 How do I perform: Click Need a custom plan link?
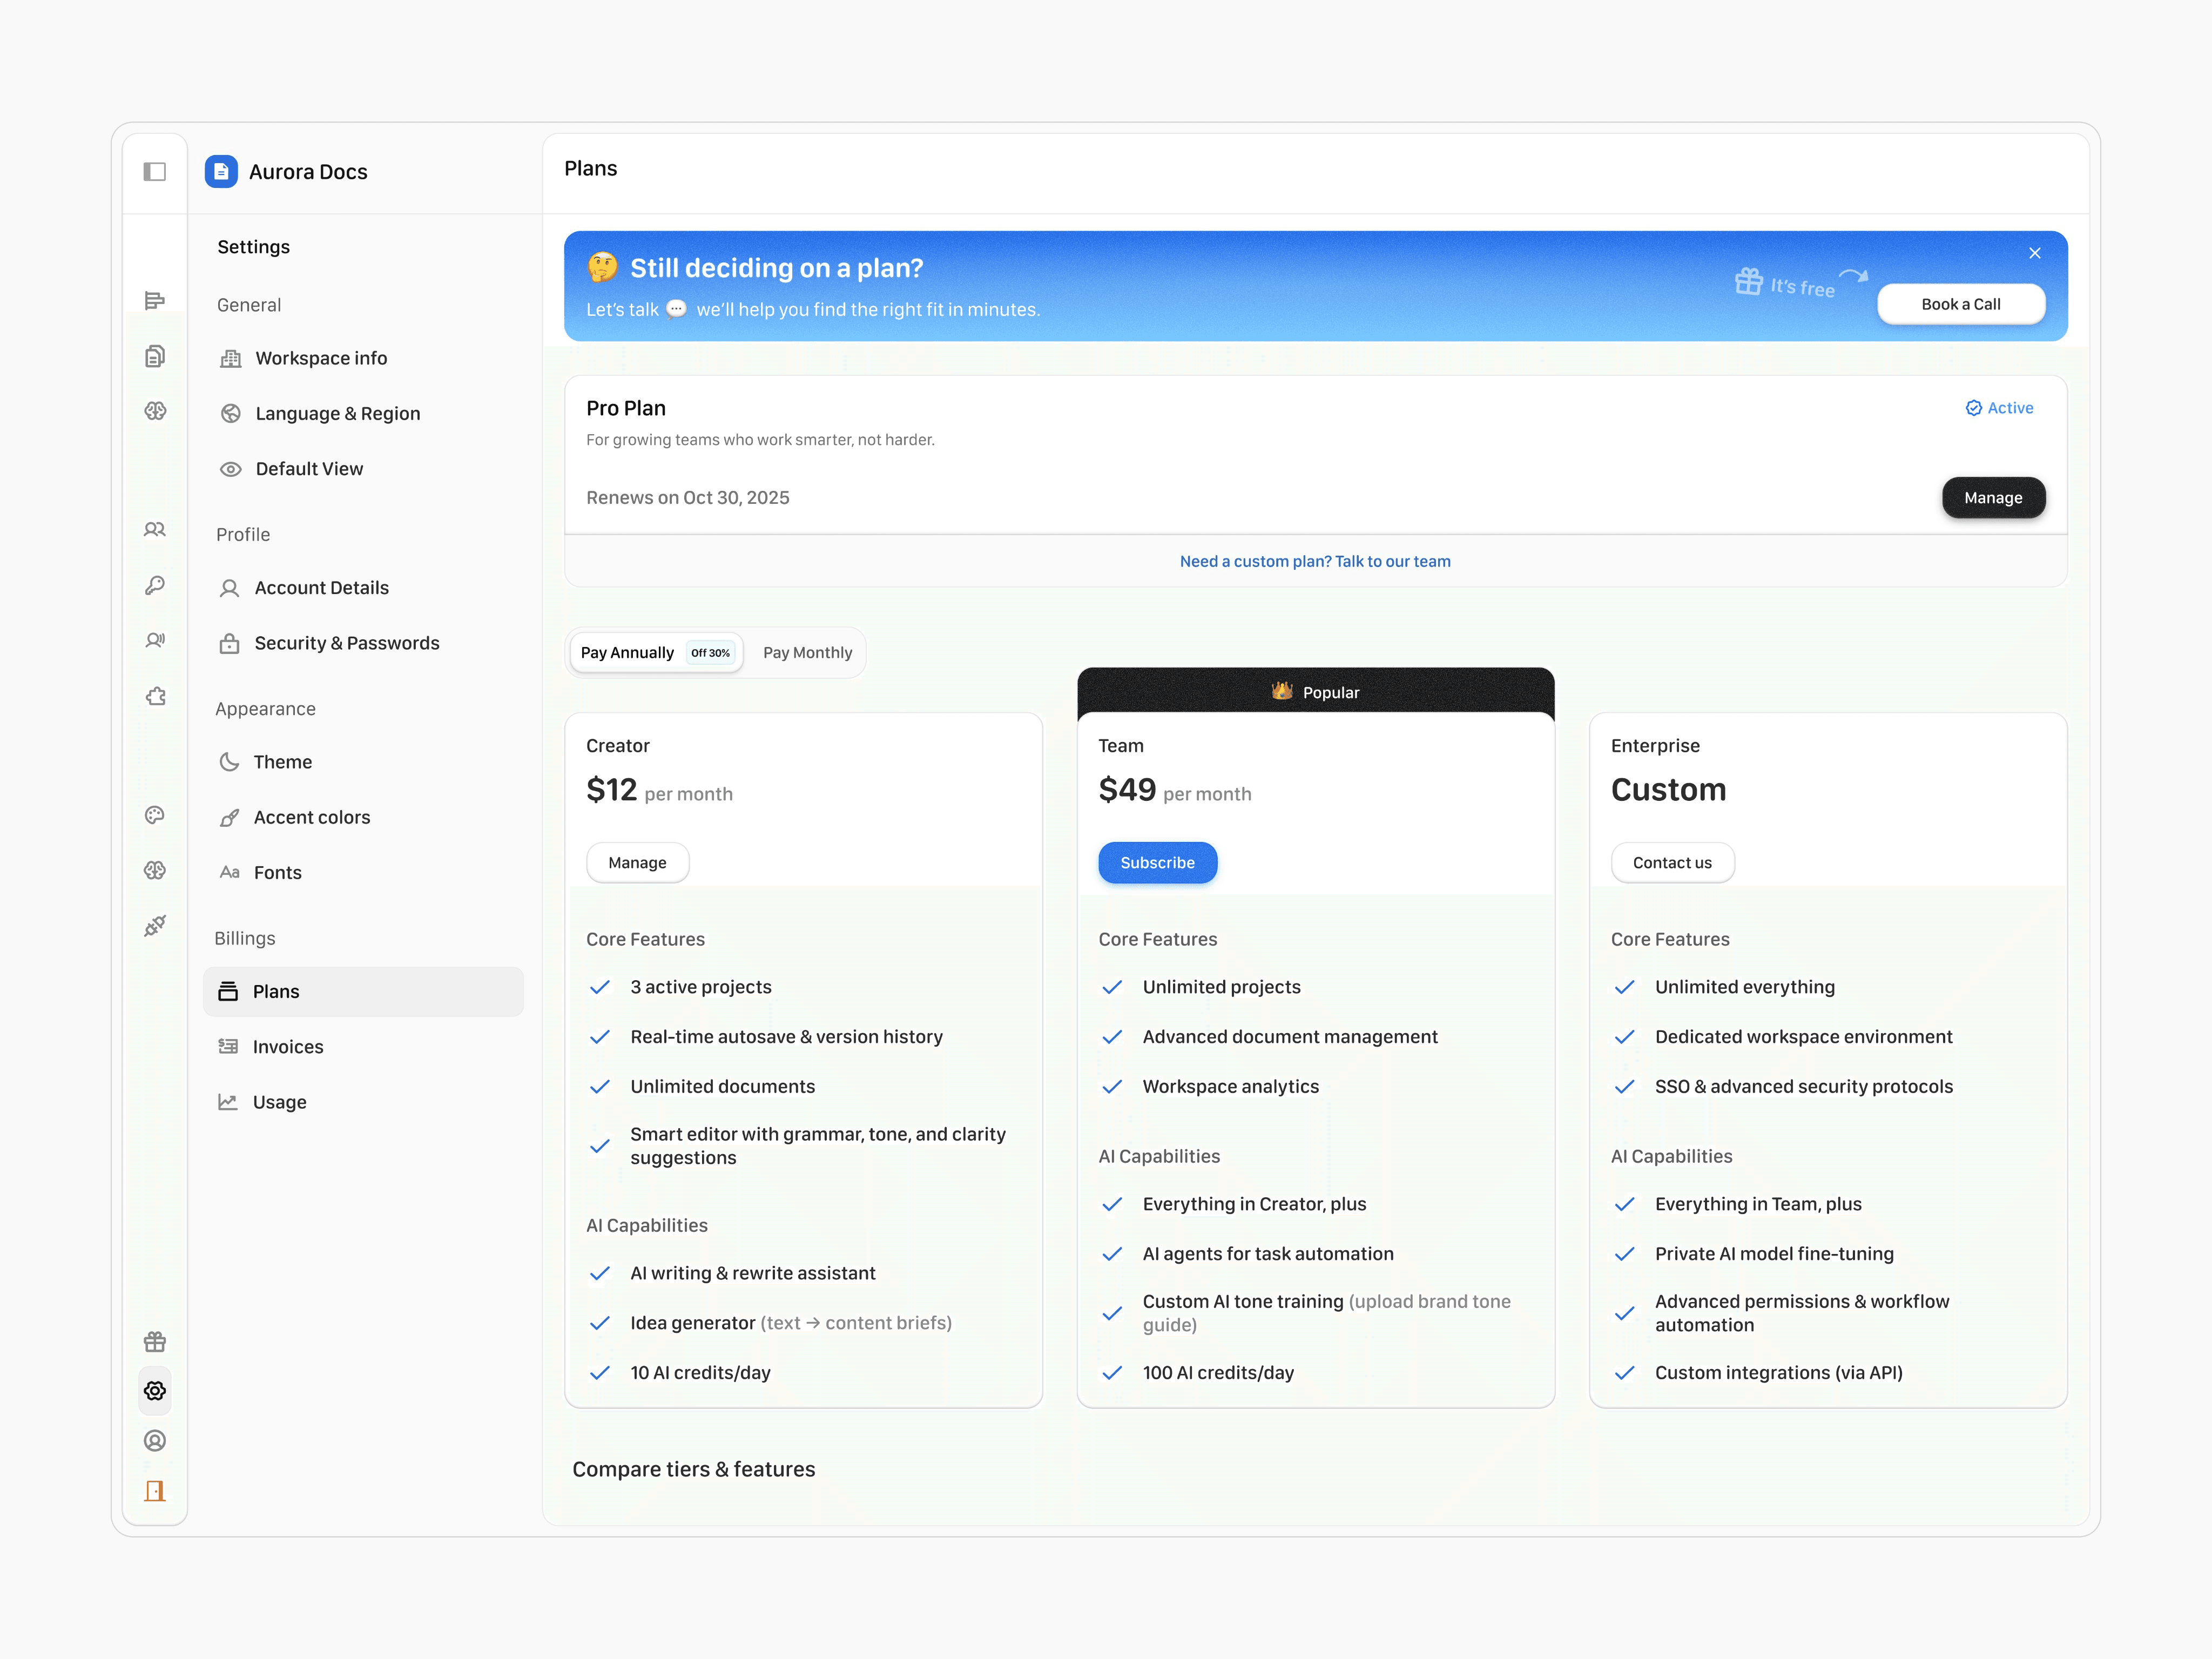coord(1314,561)
